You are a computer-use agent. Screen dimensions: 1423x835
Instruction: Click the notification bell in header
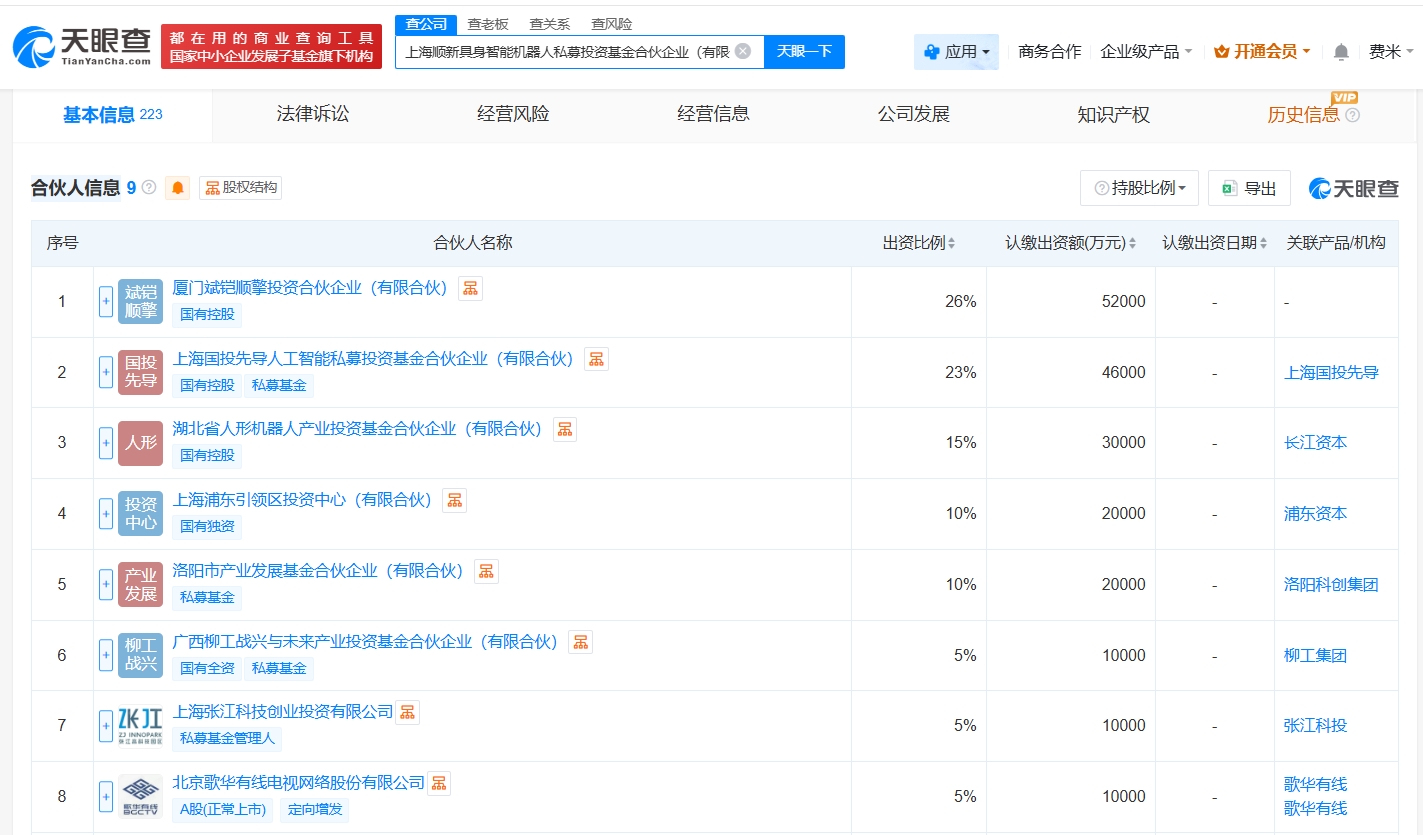pyautogui.click(x=1341, y=52)
